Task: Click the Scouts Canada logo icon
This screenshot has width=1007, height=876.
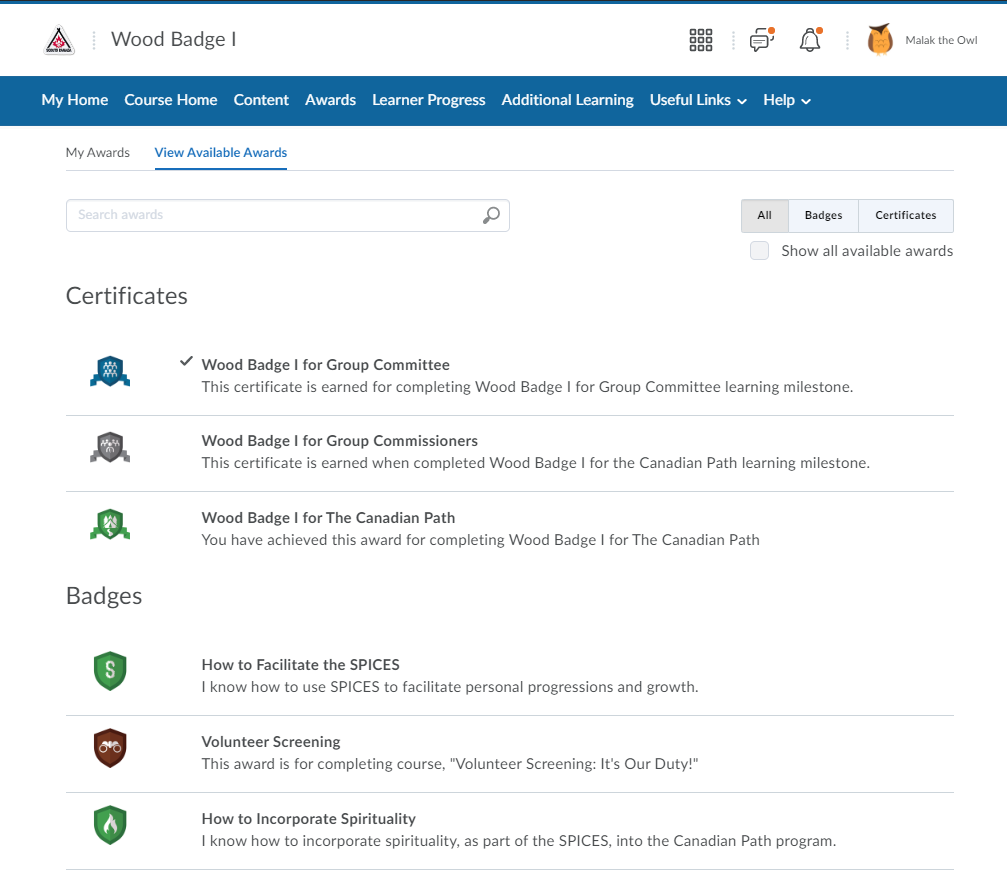Action: pos(60,40)
